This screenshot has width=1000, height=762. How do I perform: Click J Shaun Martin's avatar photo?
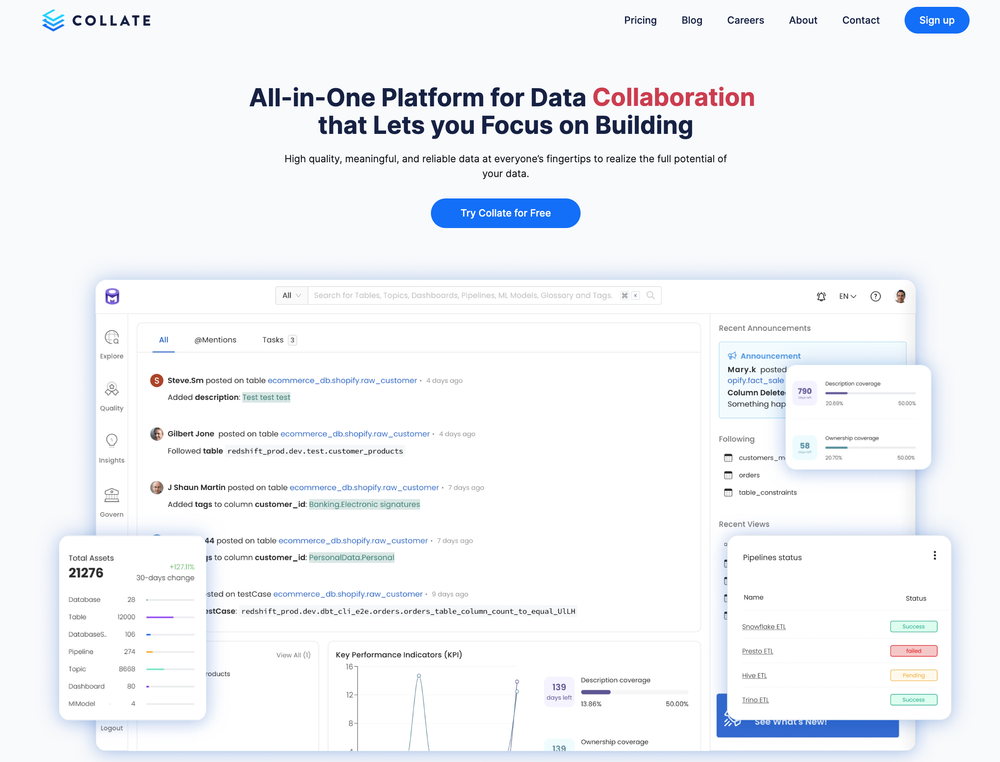(x=156, y=488)
